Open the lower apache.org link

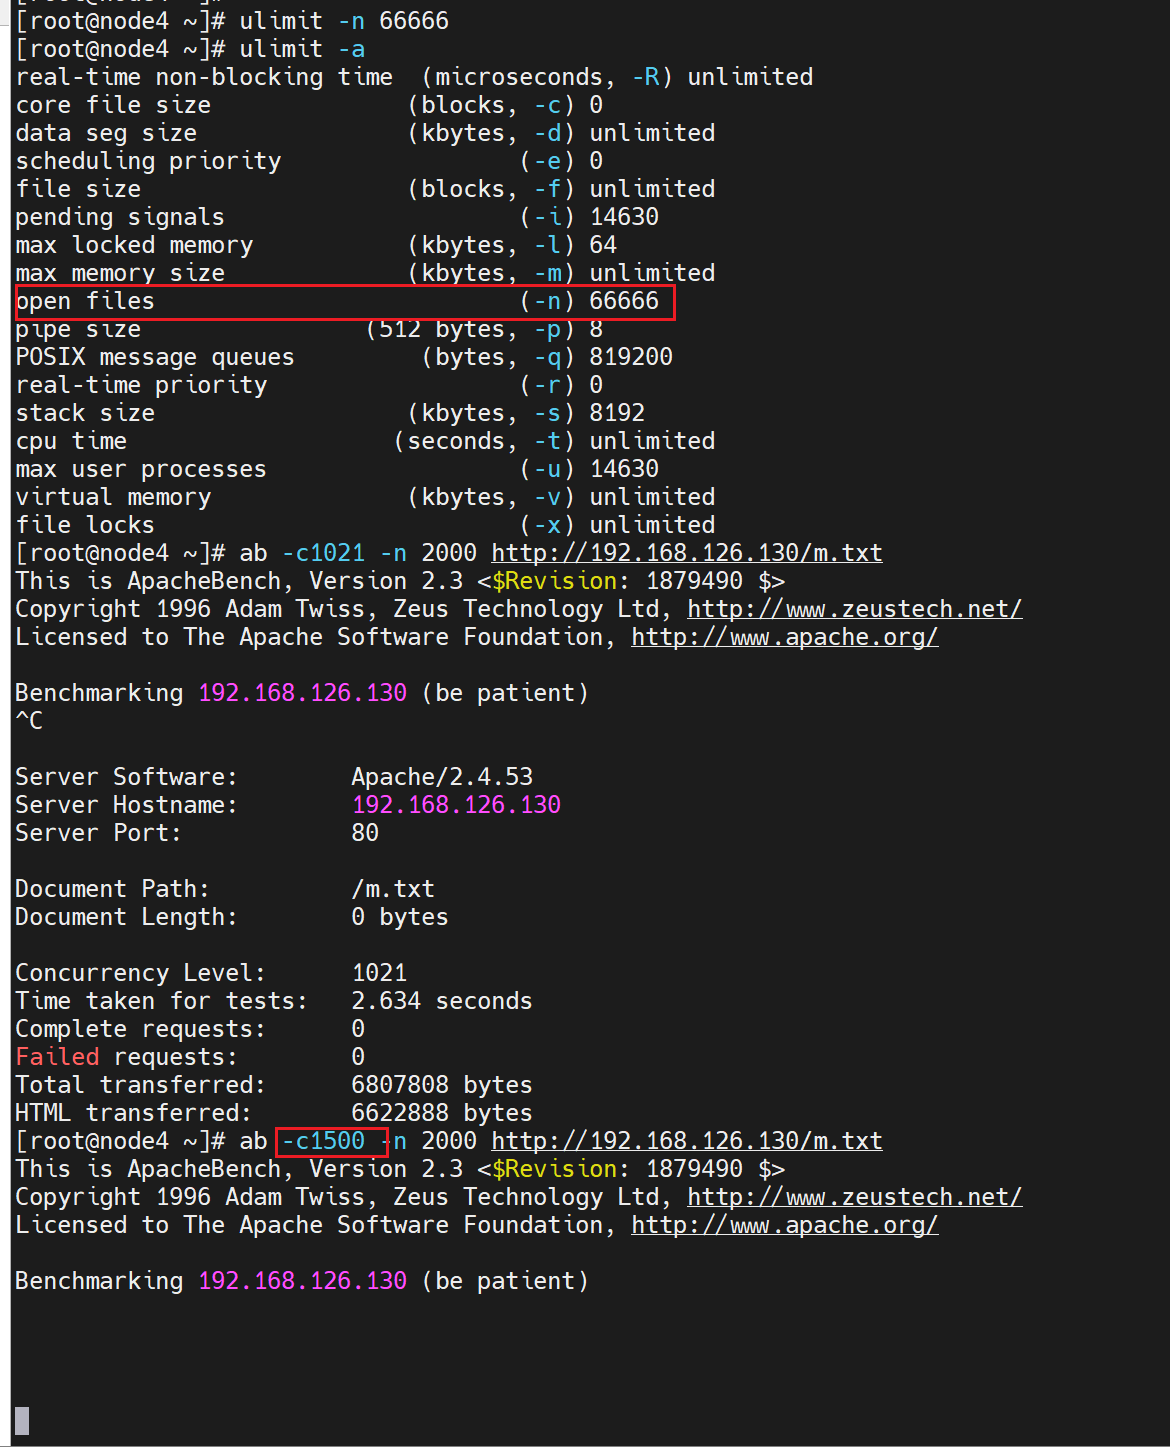[x=784, y=1225]
